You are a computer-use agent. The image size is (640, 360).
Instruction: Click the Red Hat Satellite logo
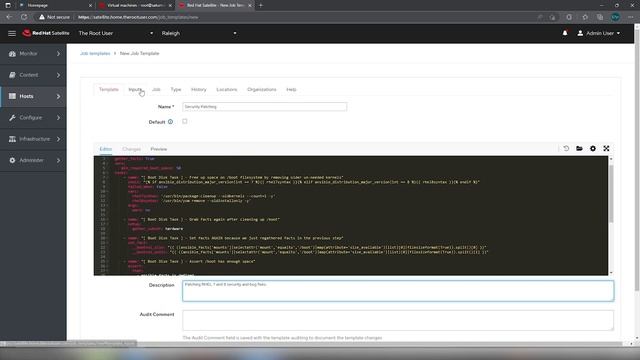46,33
